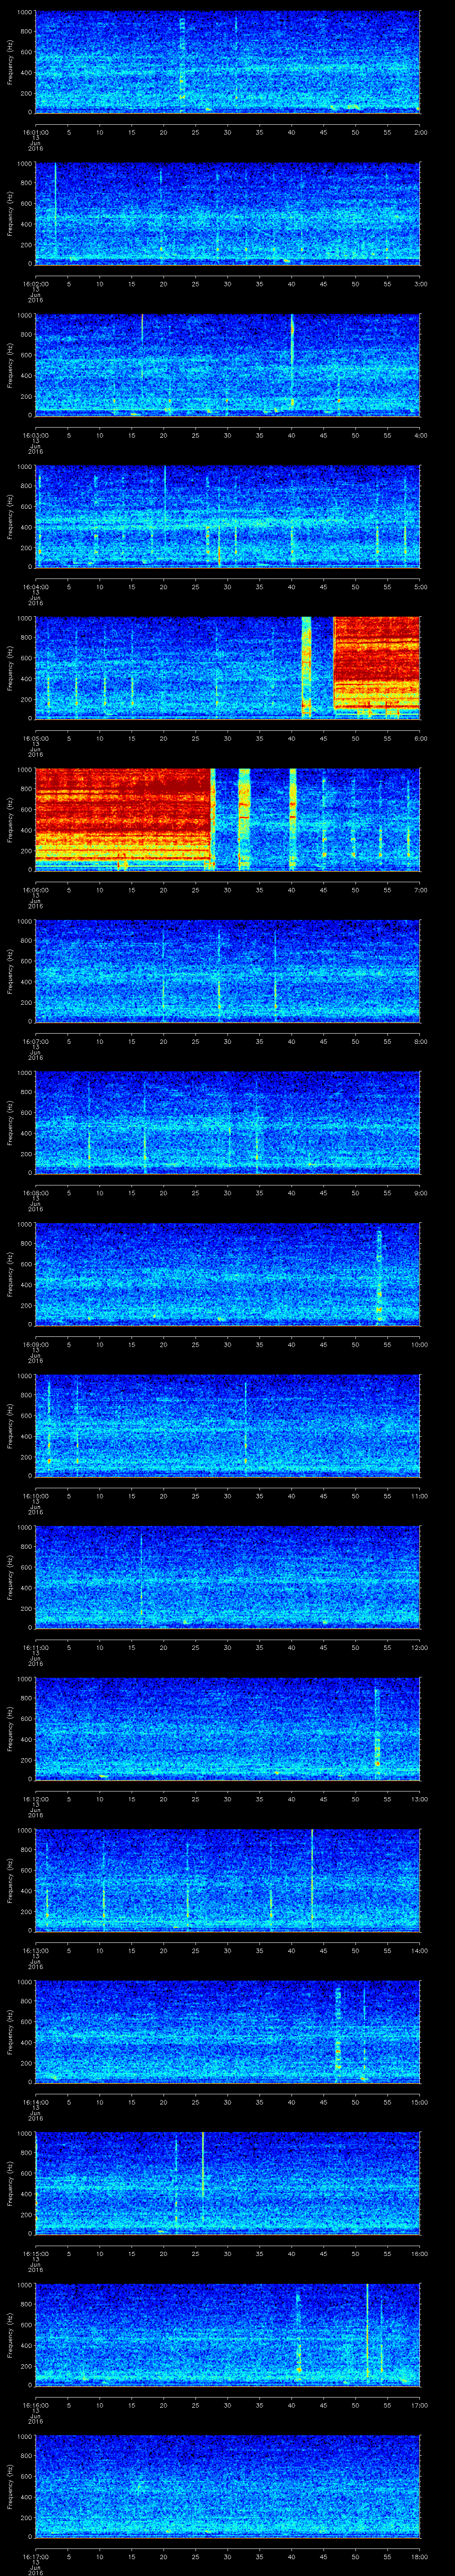The height and width of the screenshot is (2576, 455).
Task: Click the "16:12:00" start time label
Action: click(35, 1798)
